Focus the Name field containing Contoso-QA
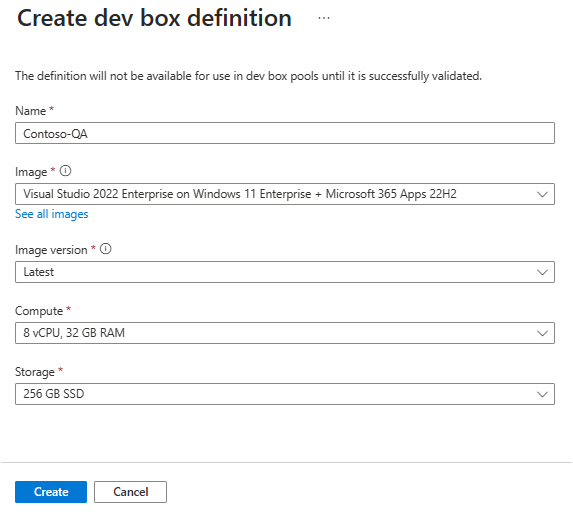 tap(285, 133)
